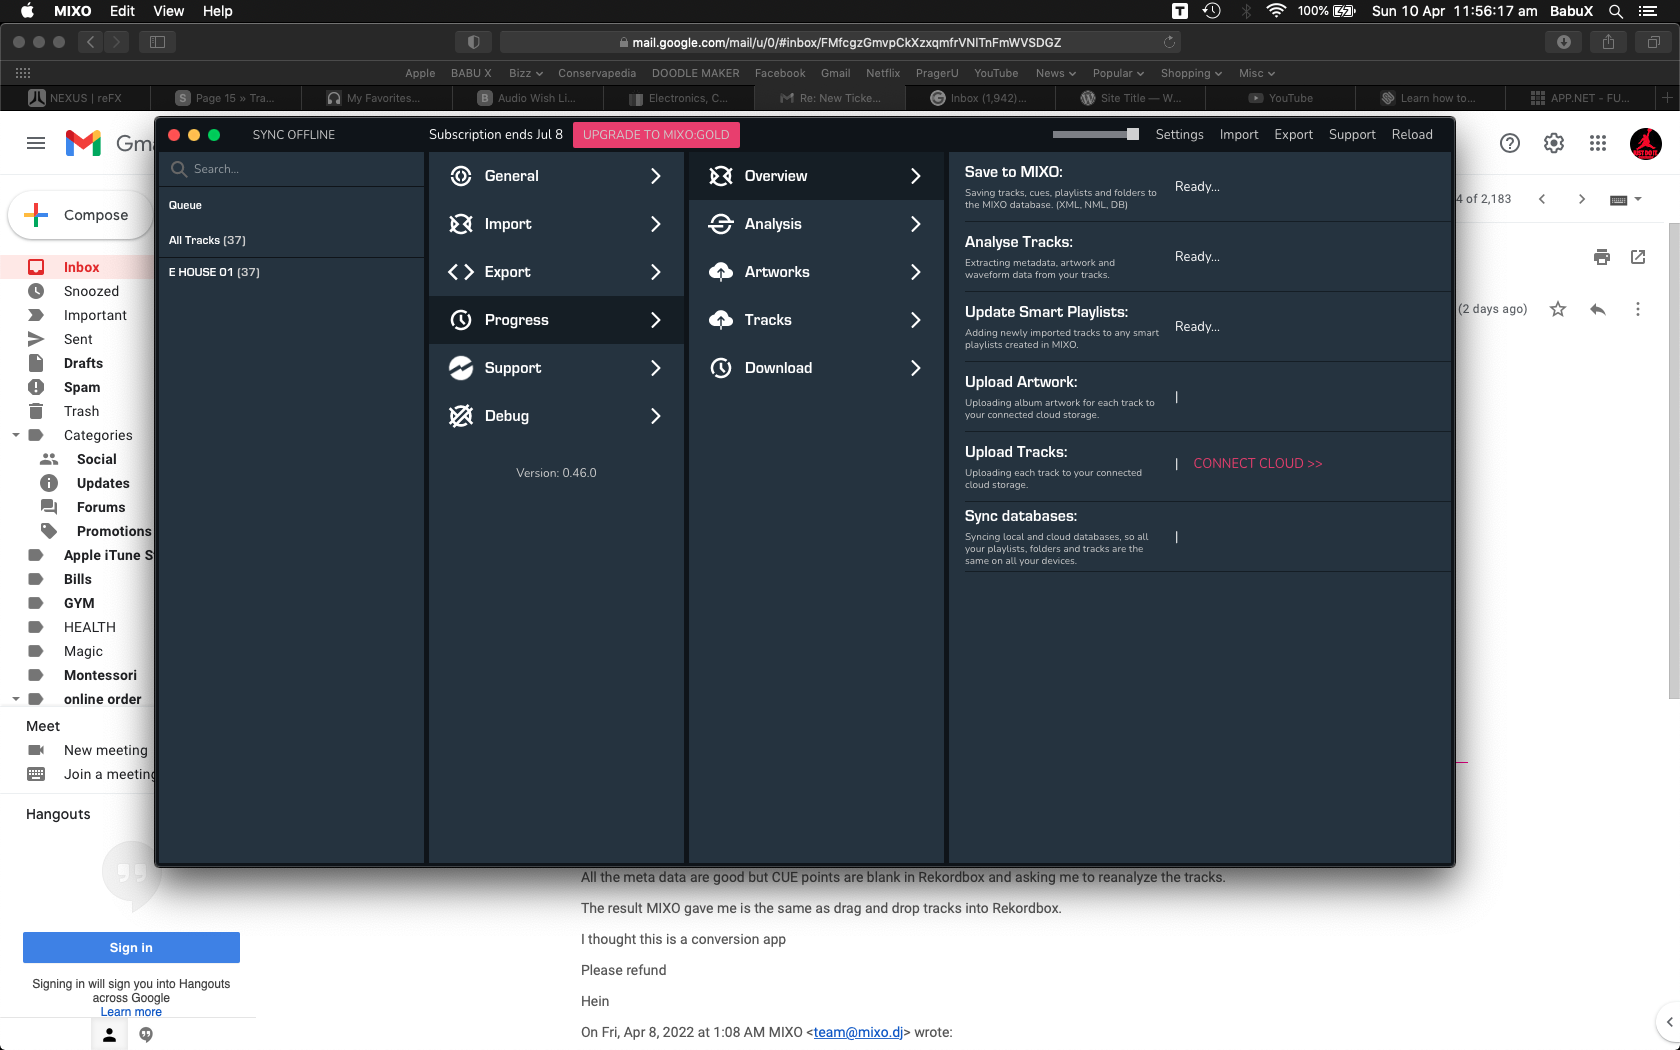Image resolution: width=1680 pixels, height=1050 pixels.
Task: Click the Artworks cloud upload icon
Action: pos(721,272)
